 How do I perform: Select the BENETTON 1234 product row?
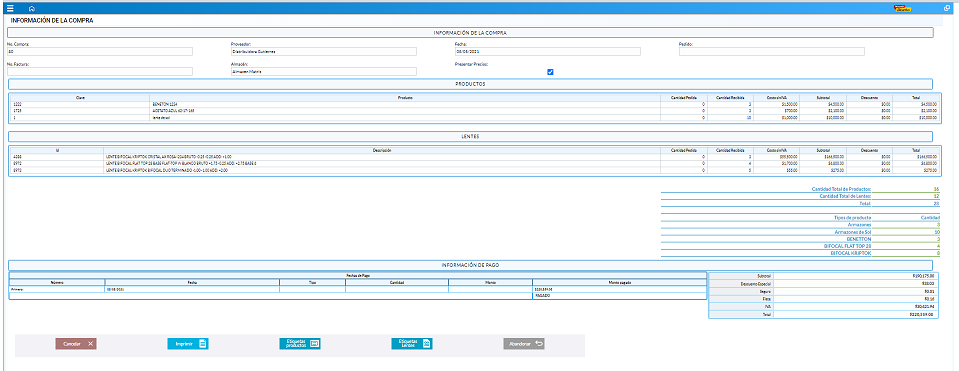tap(474, 105)
